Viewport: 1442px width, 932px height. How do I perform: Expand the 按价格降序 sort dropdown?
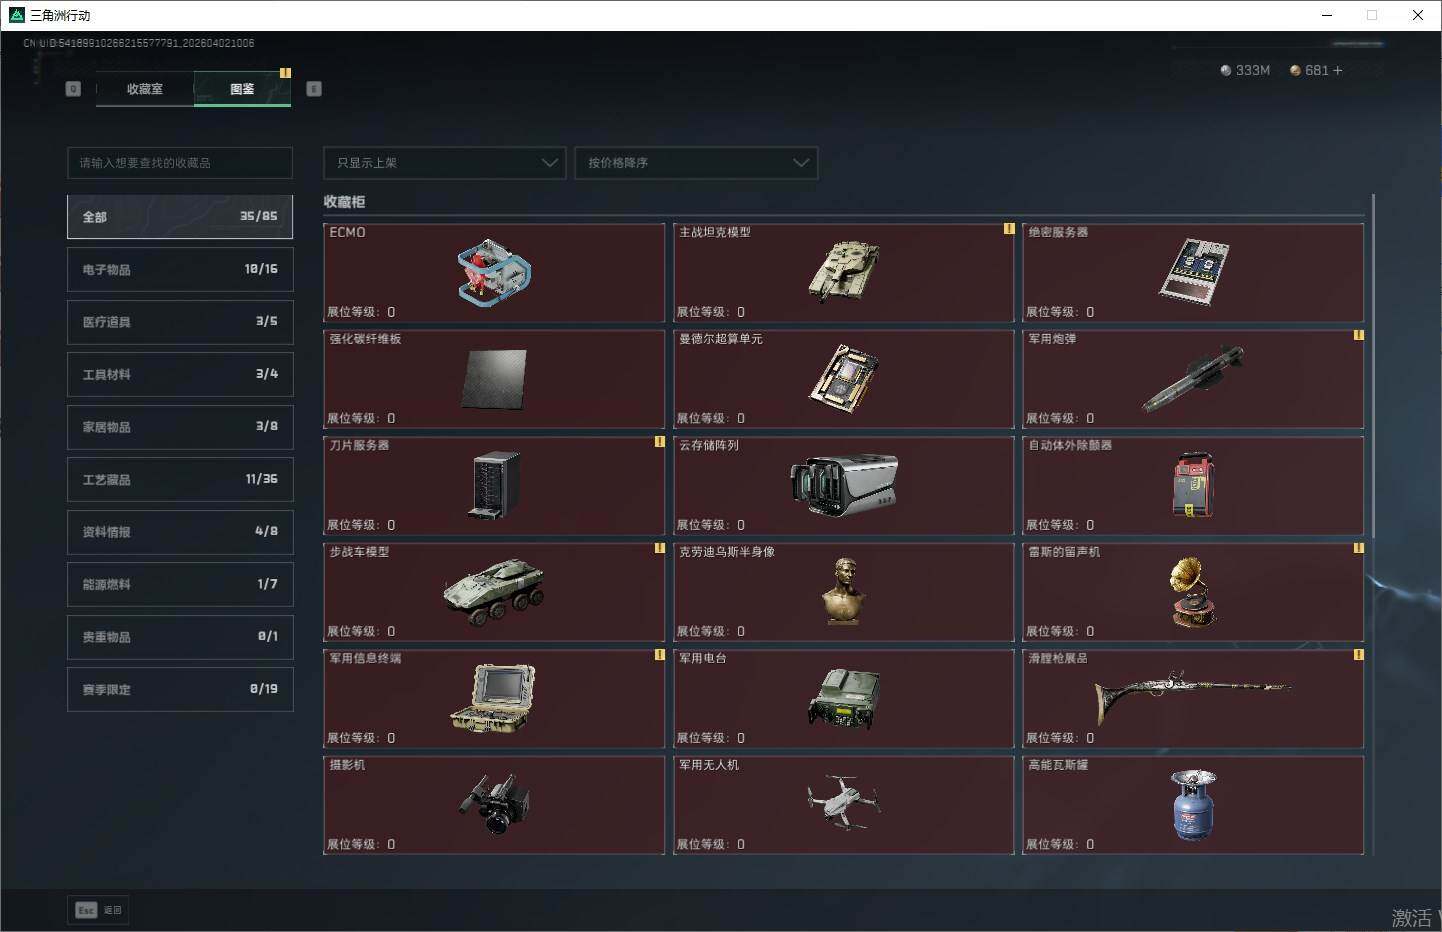[x=696, y=163]
